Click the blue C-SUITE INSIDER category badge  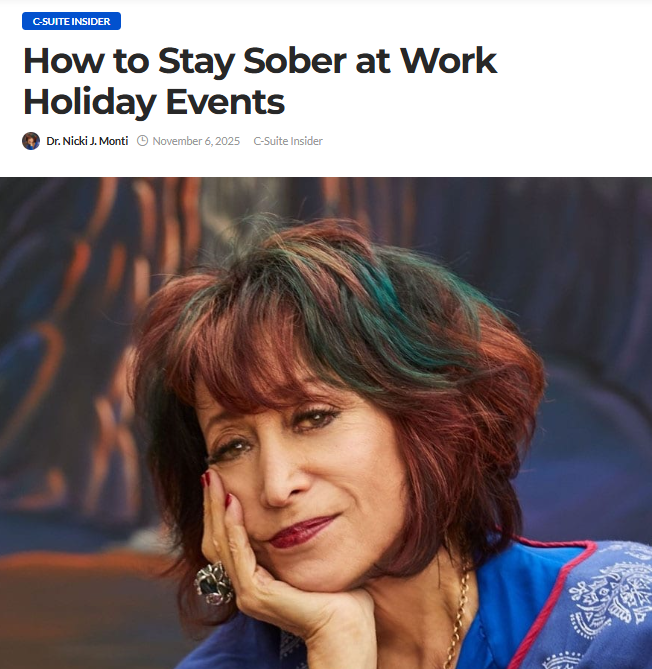71,21
